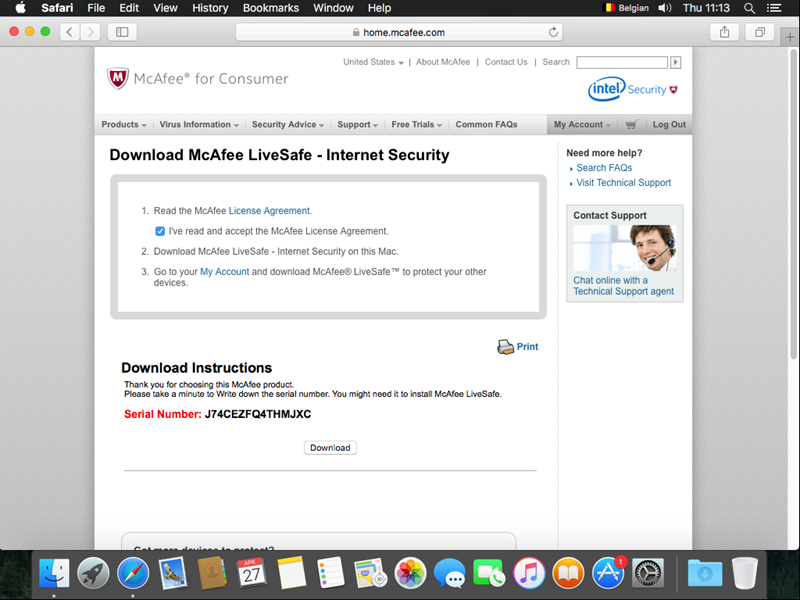Open Launchpad from the Dock
Image resolution: width=800 pixels, height=600 pixels.
[x=93, y=573]
